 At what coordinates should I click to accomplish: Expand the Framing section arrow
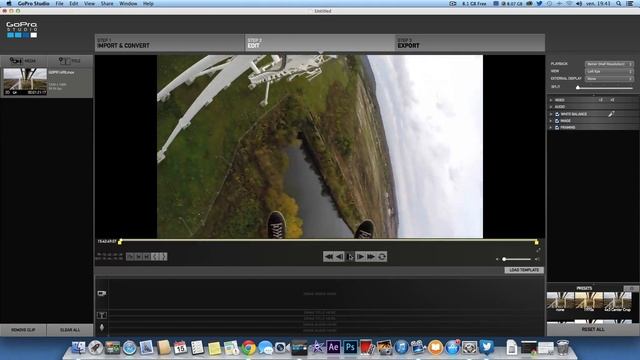551,127
